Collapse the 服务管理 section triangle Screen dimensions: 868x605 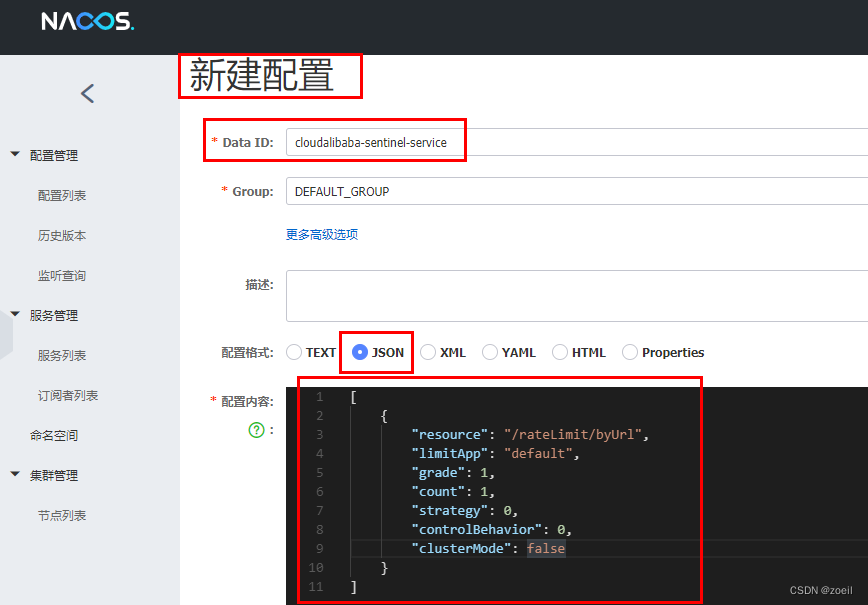(13, 315)
